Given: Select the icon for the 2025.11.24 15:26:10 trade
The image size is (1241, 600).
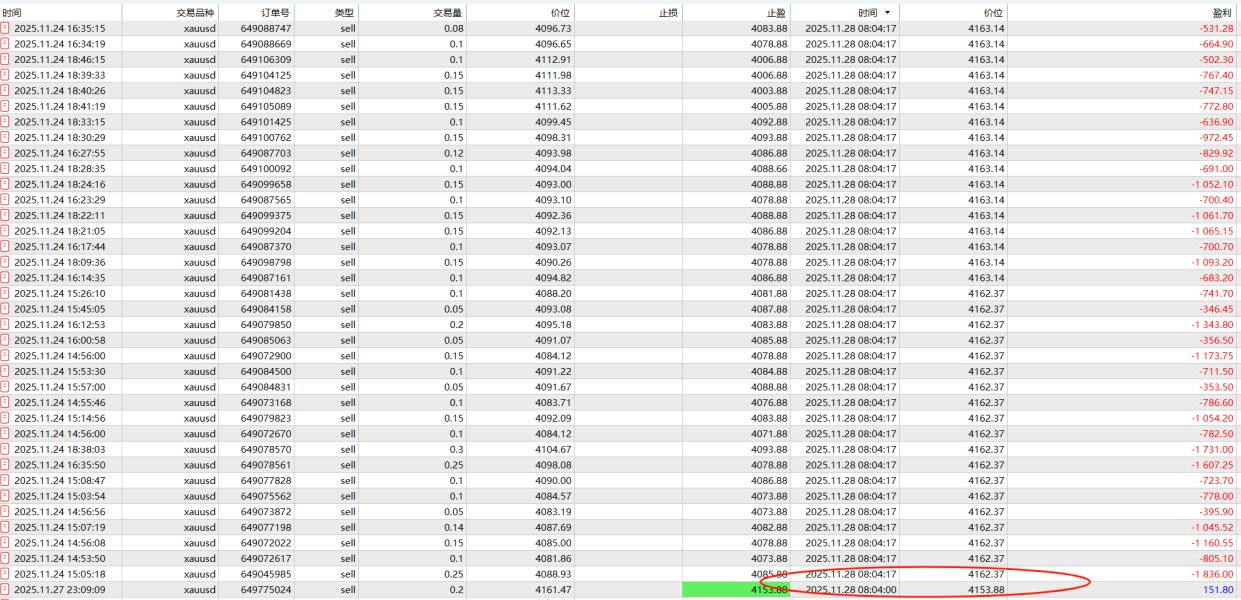Looking at the screenshot, I should [5, 293].
